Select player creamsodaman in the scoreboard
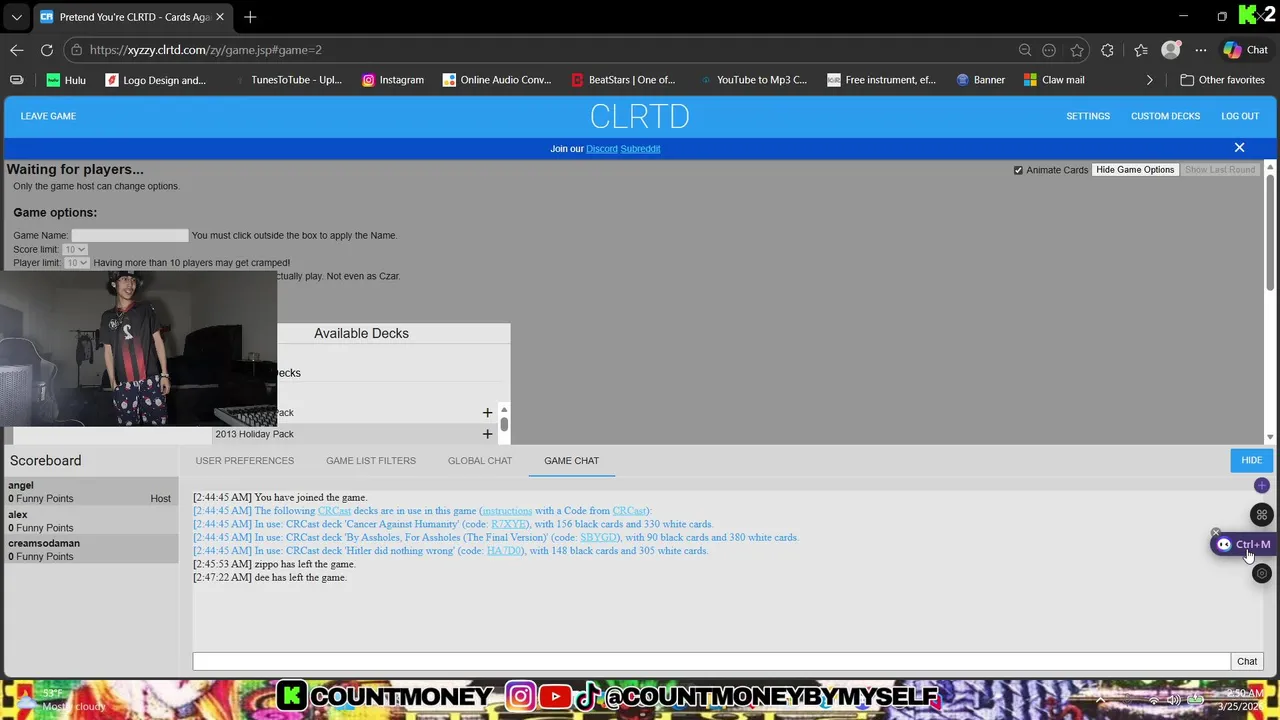The height and width of the screenshot is (720, 1280). [x=90, y=549]
